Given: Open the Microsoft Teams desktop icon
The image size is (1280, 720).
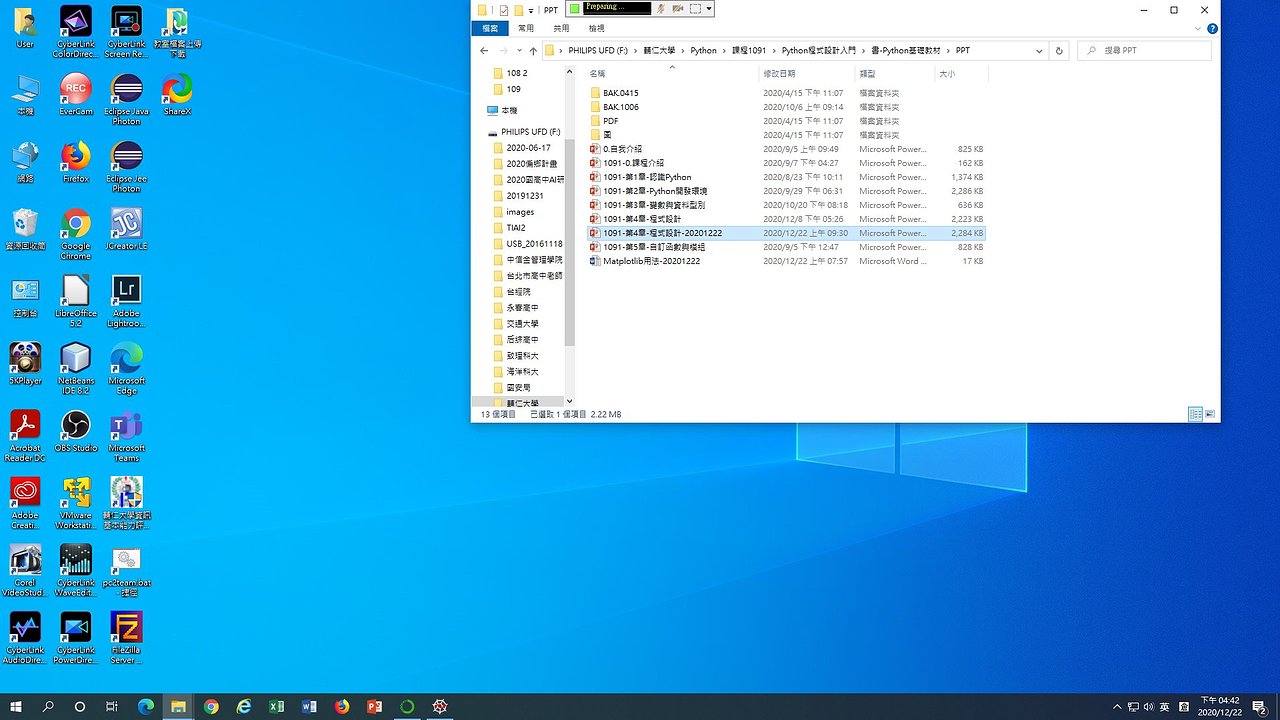Looking at the screenshot, I should (126, 435).
